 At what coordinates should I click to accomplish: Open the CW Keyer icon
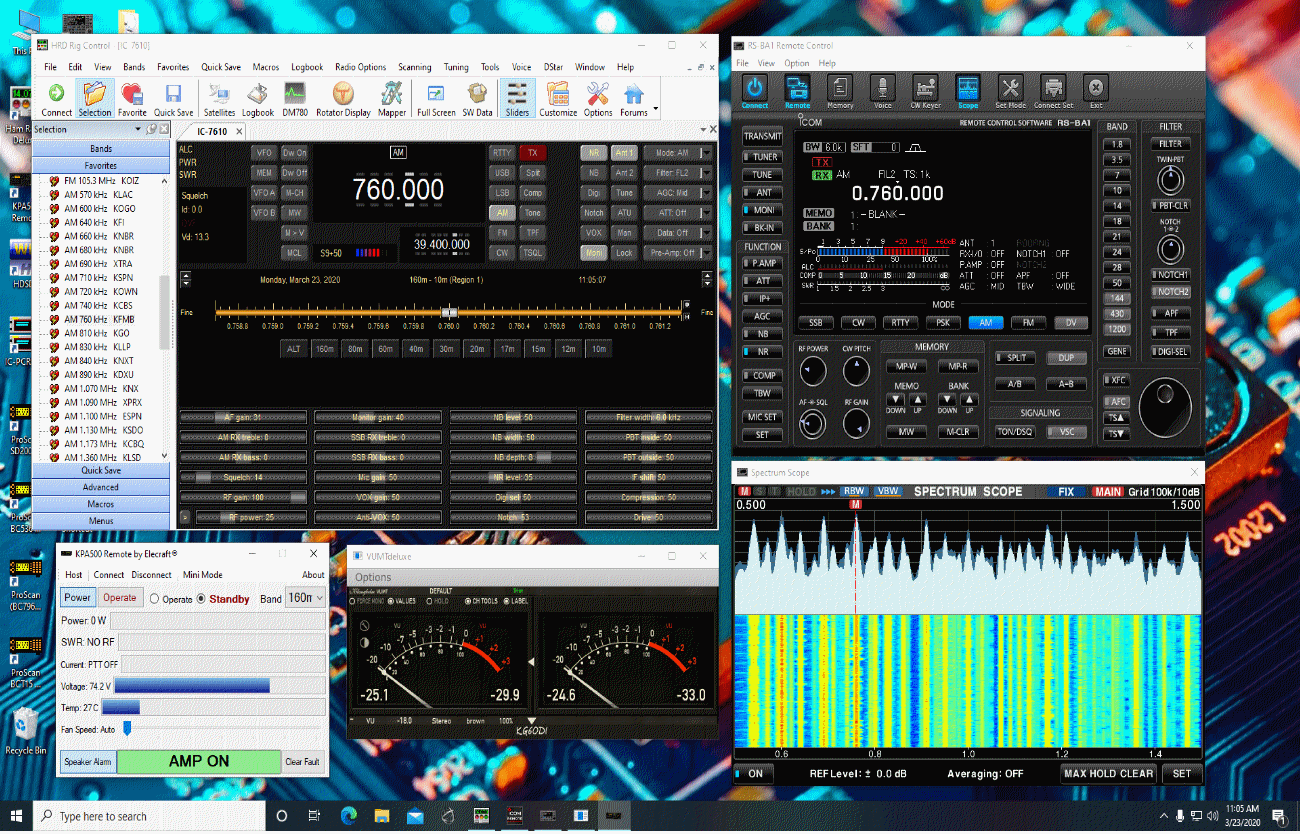[x=925, y=91]
